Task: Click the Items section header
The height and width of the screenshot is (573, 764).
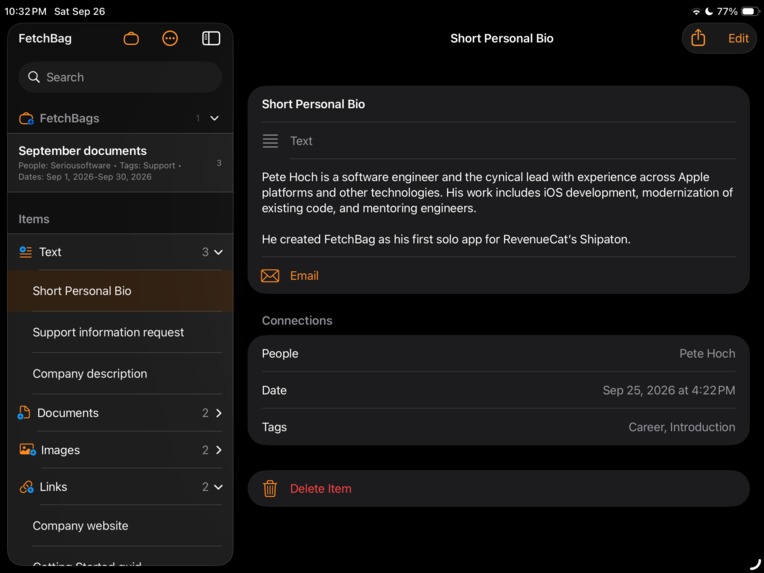Action: 34,219
